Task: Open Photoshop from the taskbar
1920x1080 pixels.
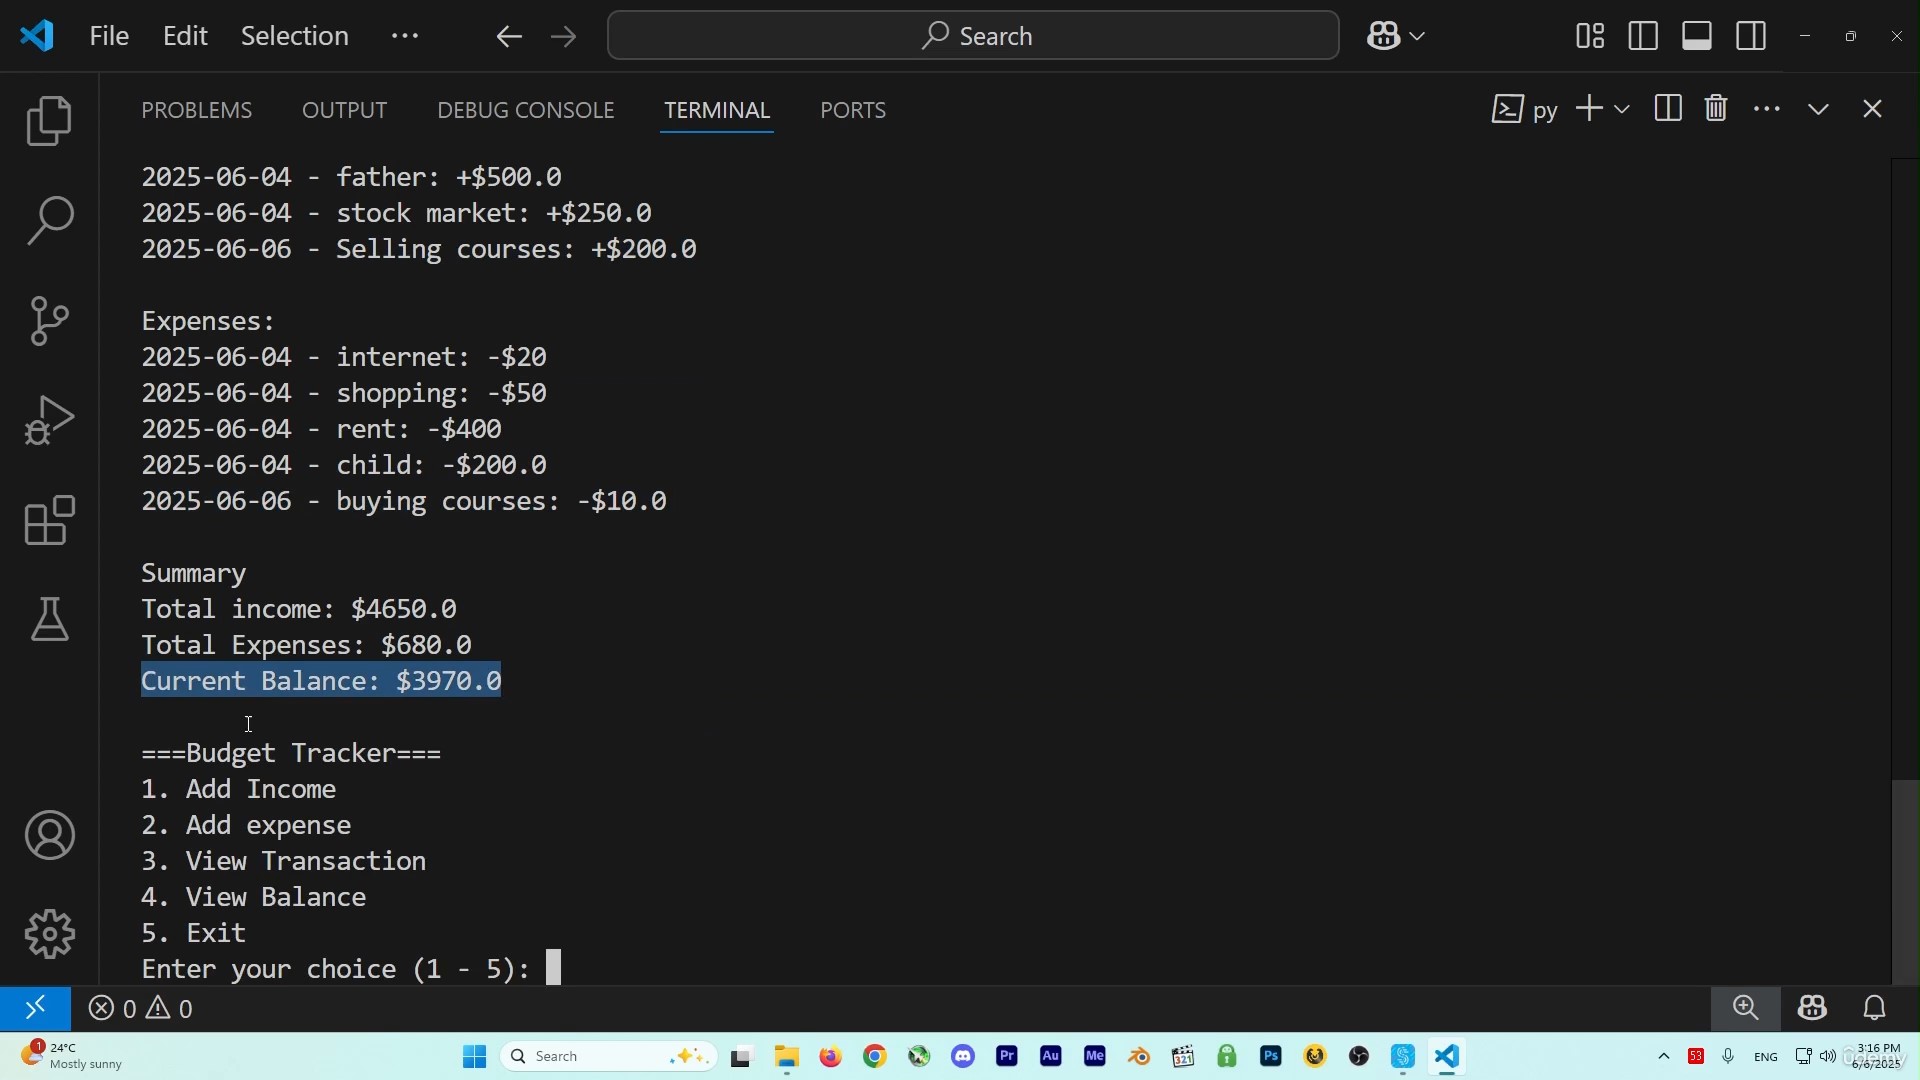Action: (x=1271, y=1056)
